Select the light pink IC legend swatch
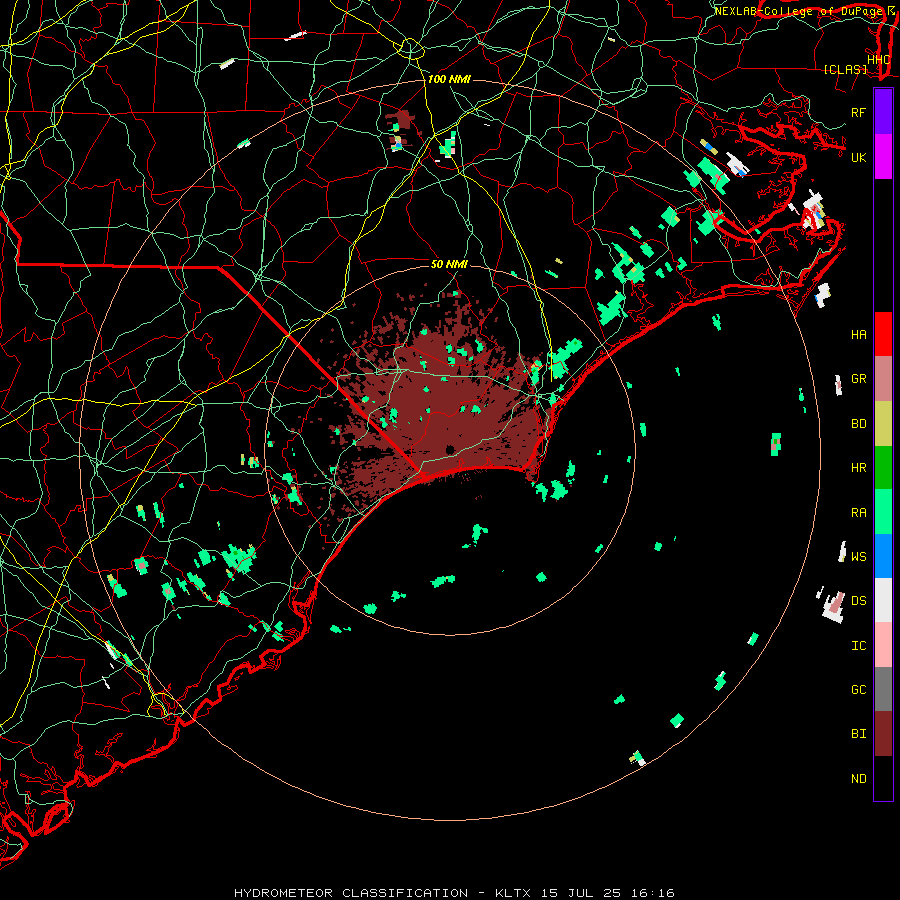Viewport: 900px width, 900px height. (883, 645)
